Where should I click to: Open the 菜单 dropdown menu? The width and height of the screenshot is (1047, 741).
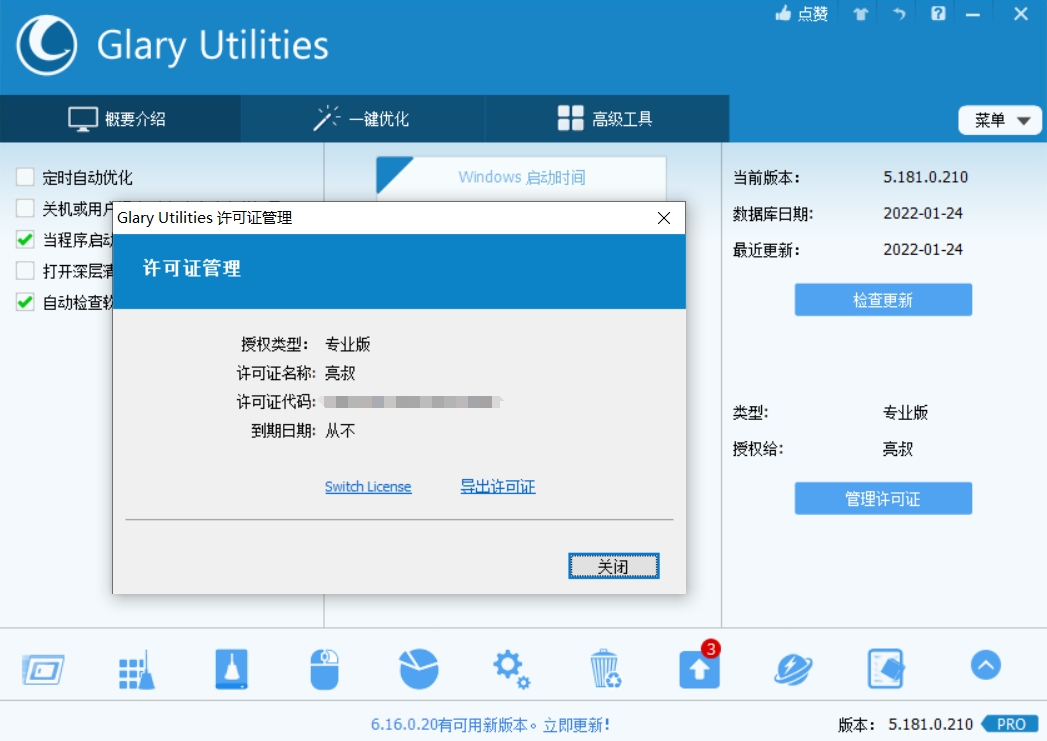coord(1000,120)
